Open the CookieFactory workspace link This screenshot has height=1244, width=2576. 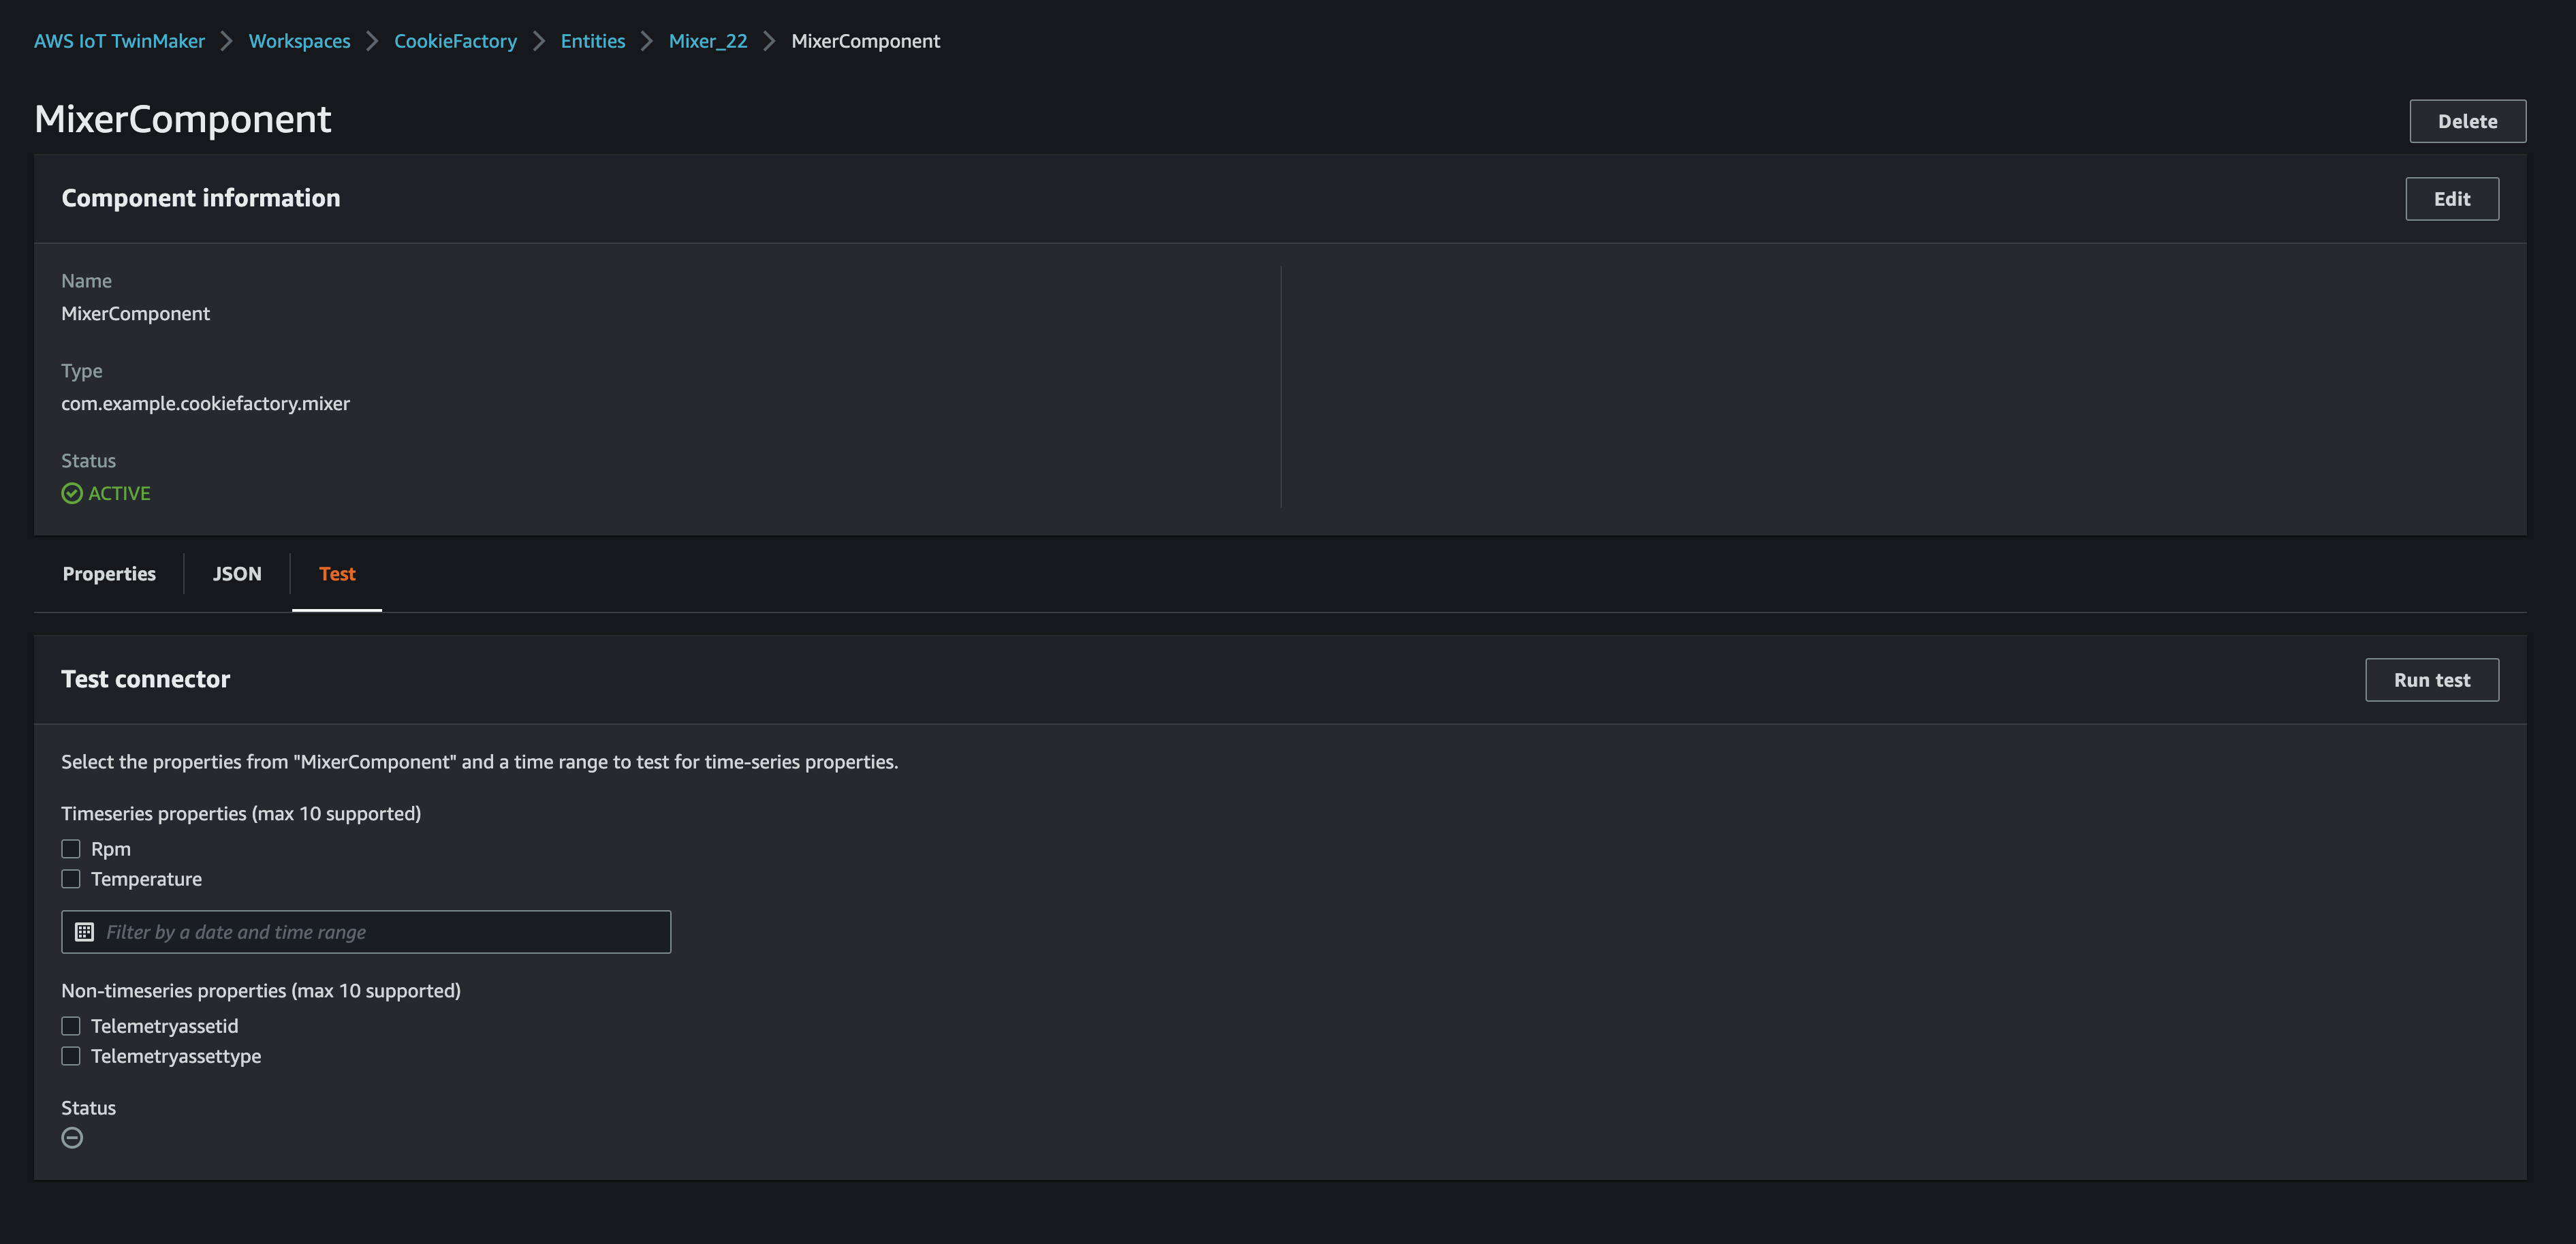point(455,41)
